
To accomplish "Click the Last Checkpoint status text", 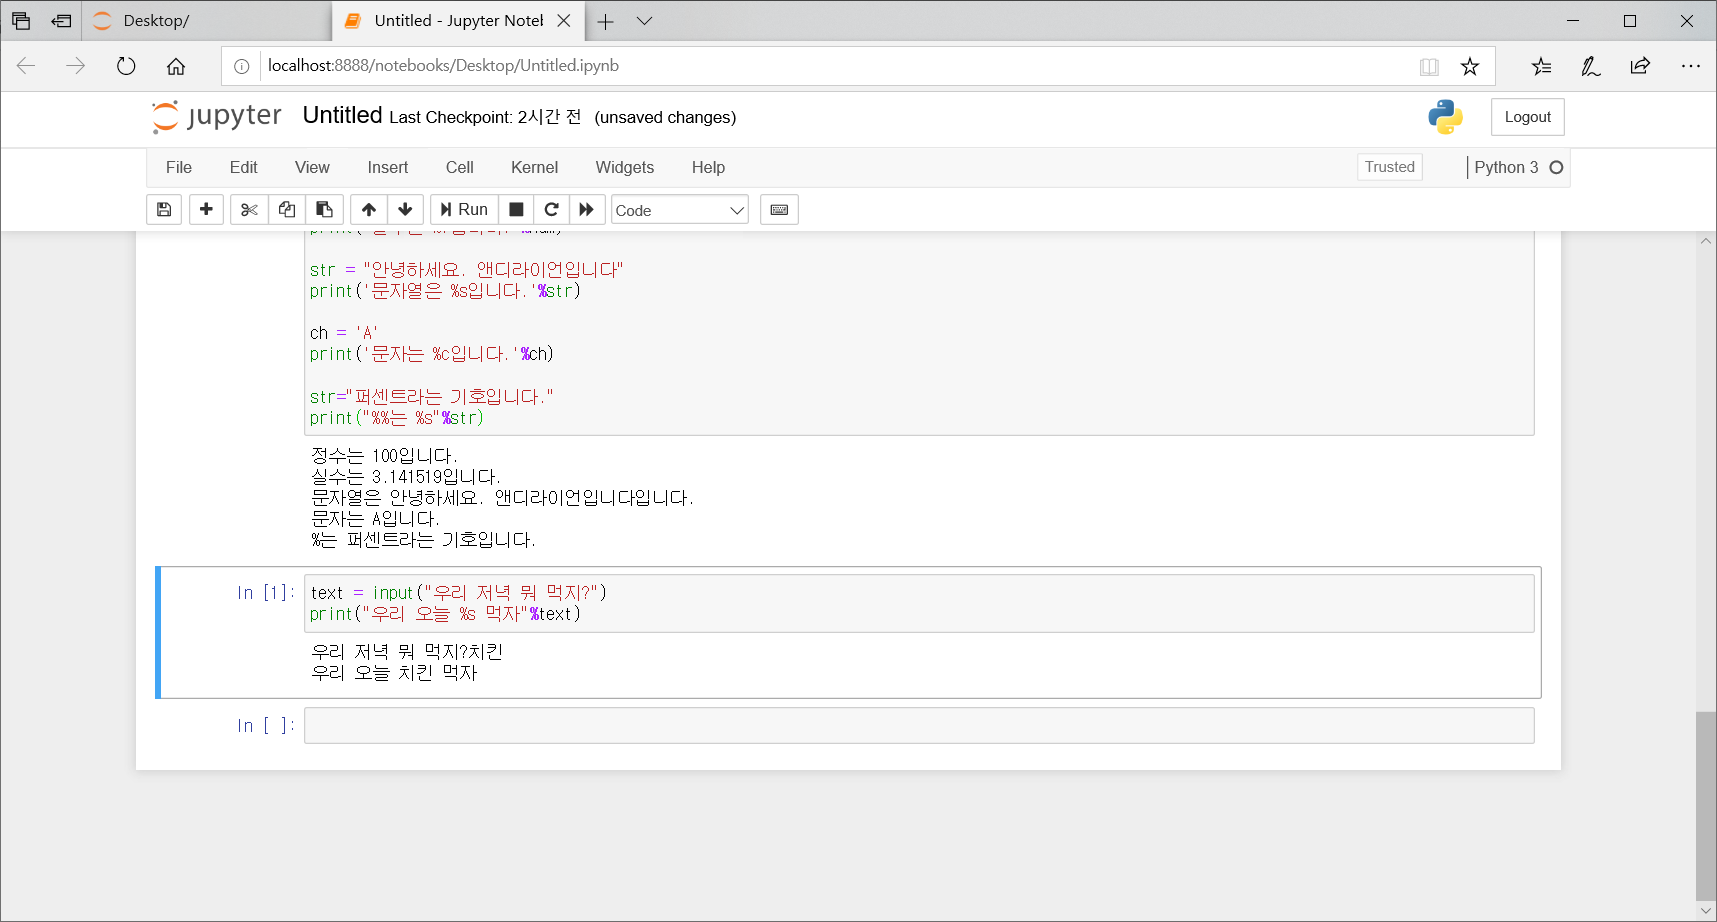I will coord(485,117).
